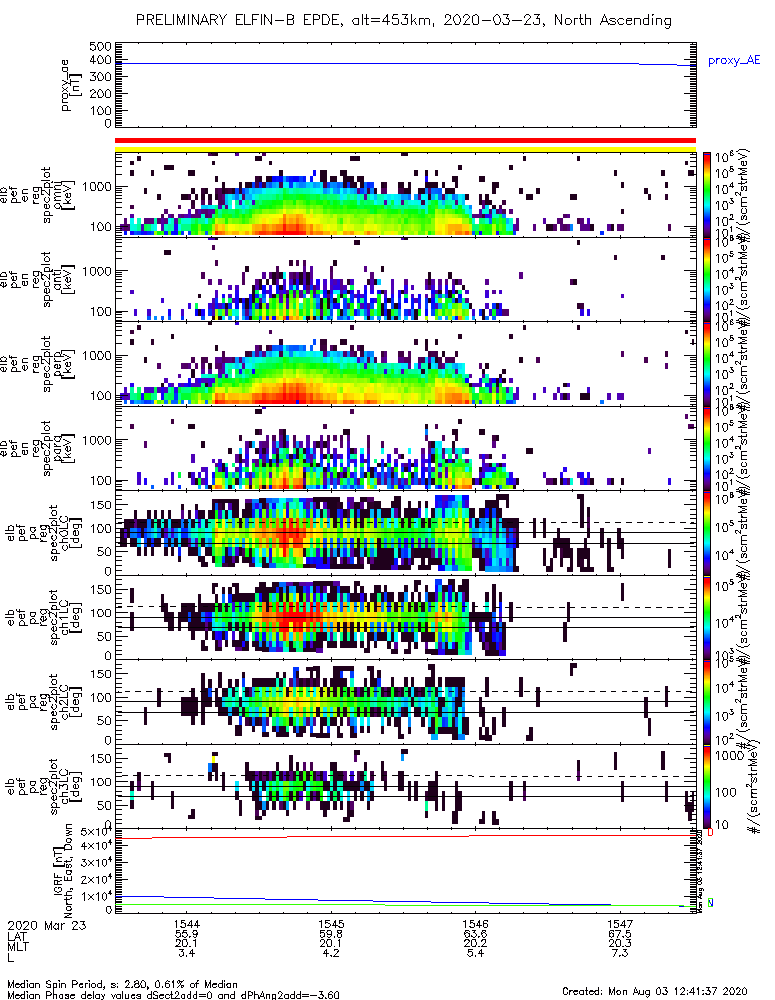The height and width of the screenshot is (1000, 775).
Task: Select the red Down line in IGRF panel
Action: [x=405, y=836]
